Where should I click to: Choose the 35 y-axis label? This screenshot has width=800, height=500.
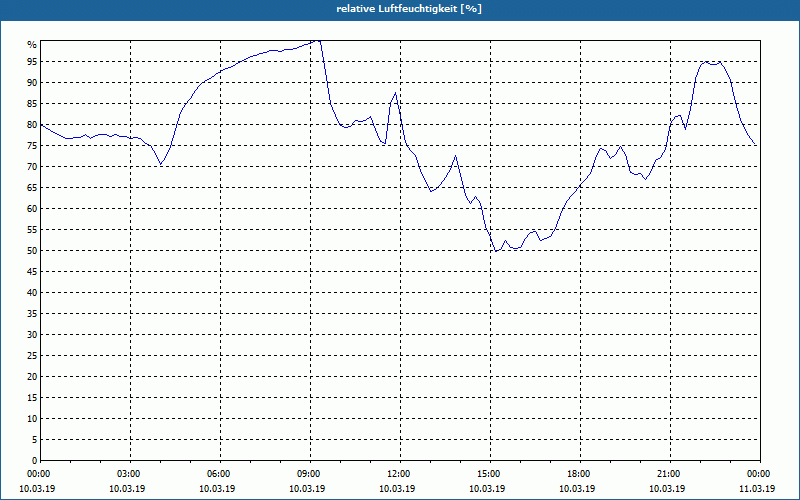(32, 314)
